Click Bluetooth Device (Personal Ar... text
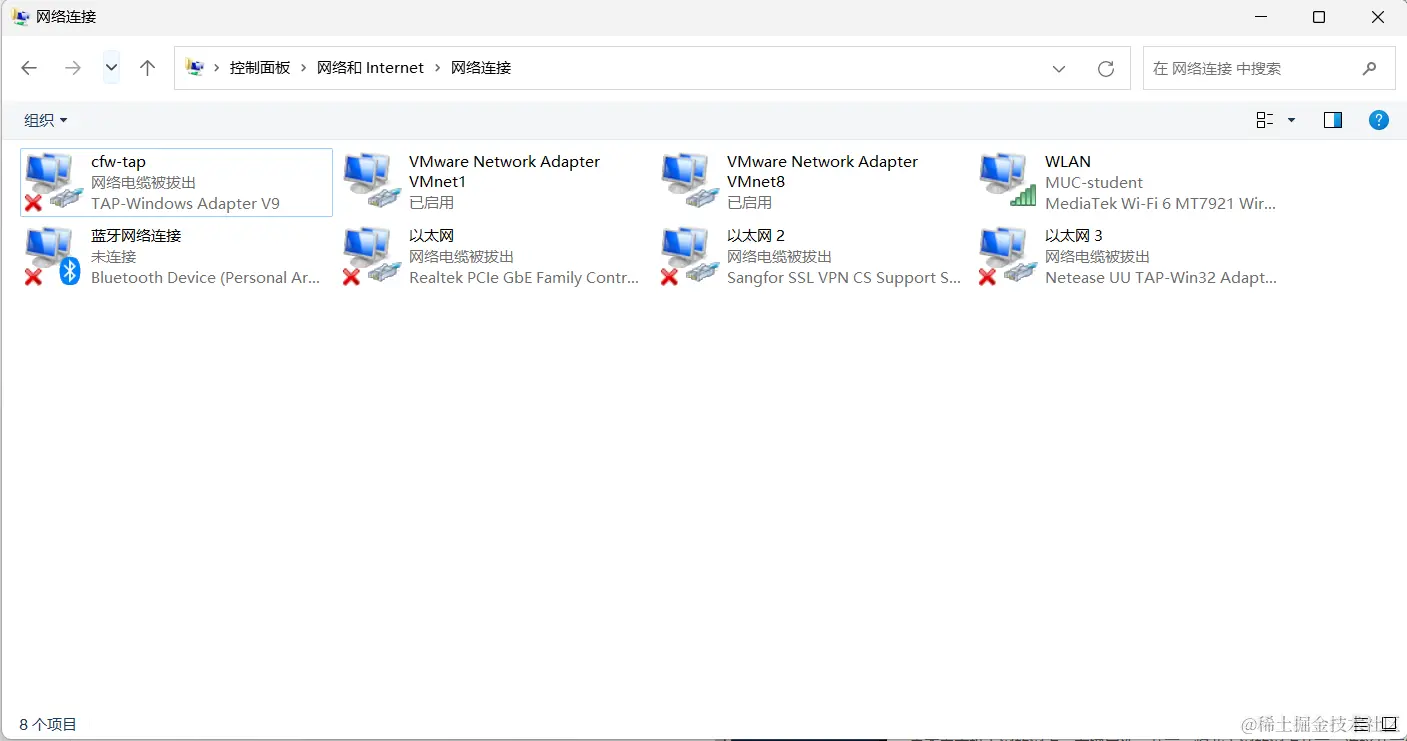 pyautogui.click(x=205, y=278)
